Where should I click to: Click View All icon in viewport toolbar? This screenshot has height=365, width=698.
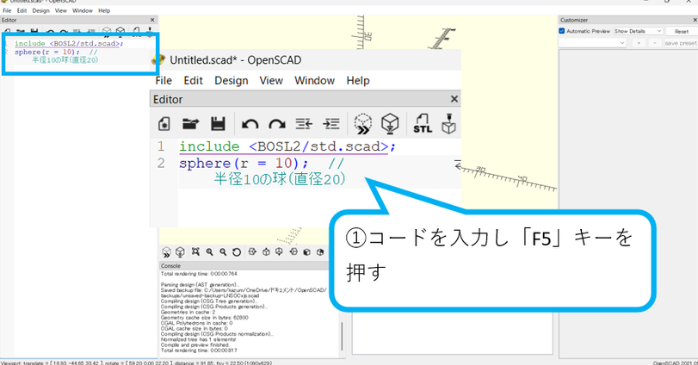[x=195, y=252]
